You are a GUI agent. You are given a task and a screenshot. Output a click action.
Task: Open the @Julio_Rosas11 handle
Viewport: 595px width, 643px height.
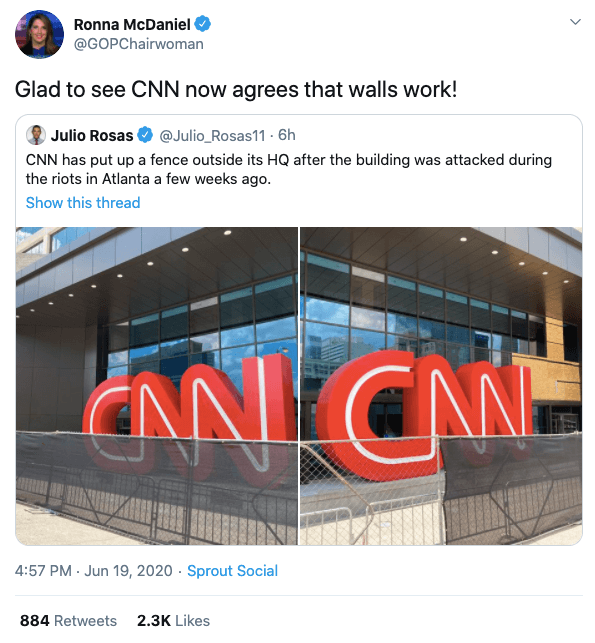[212, 135]
